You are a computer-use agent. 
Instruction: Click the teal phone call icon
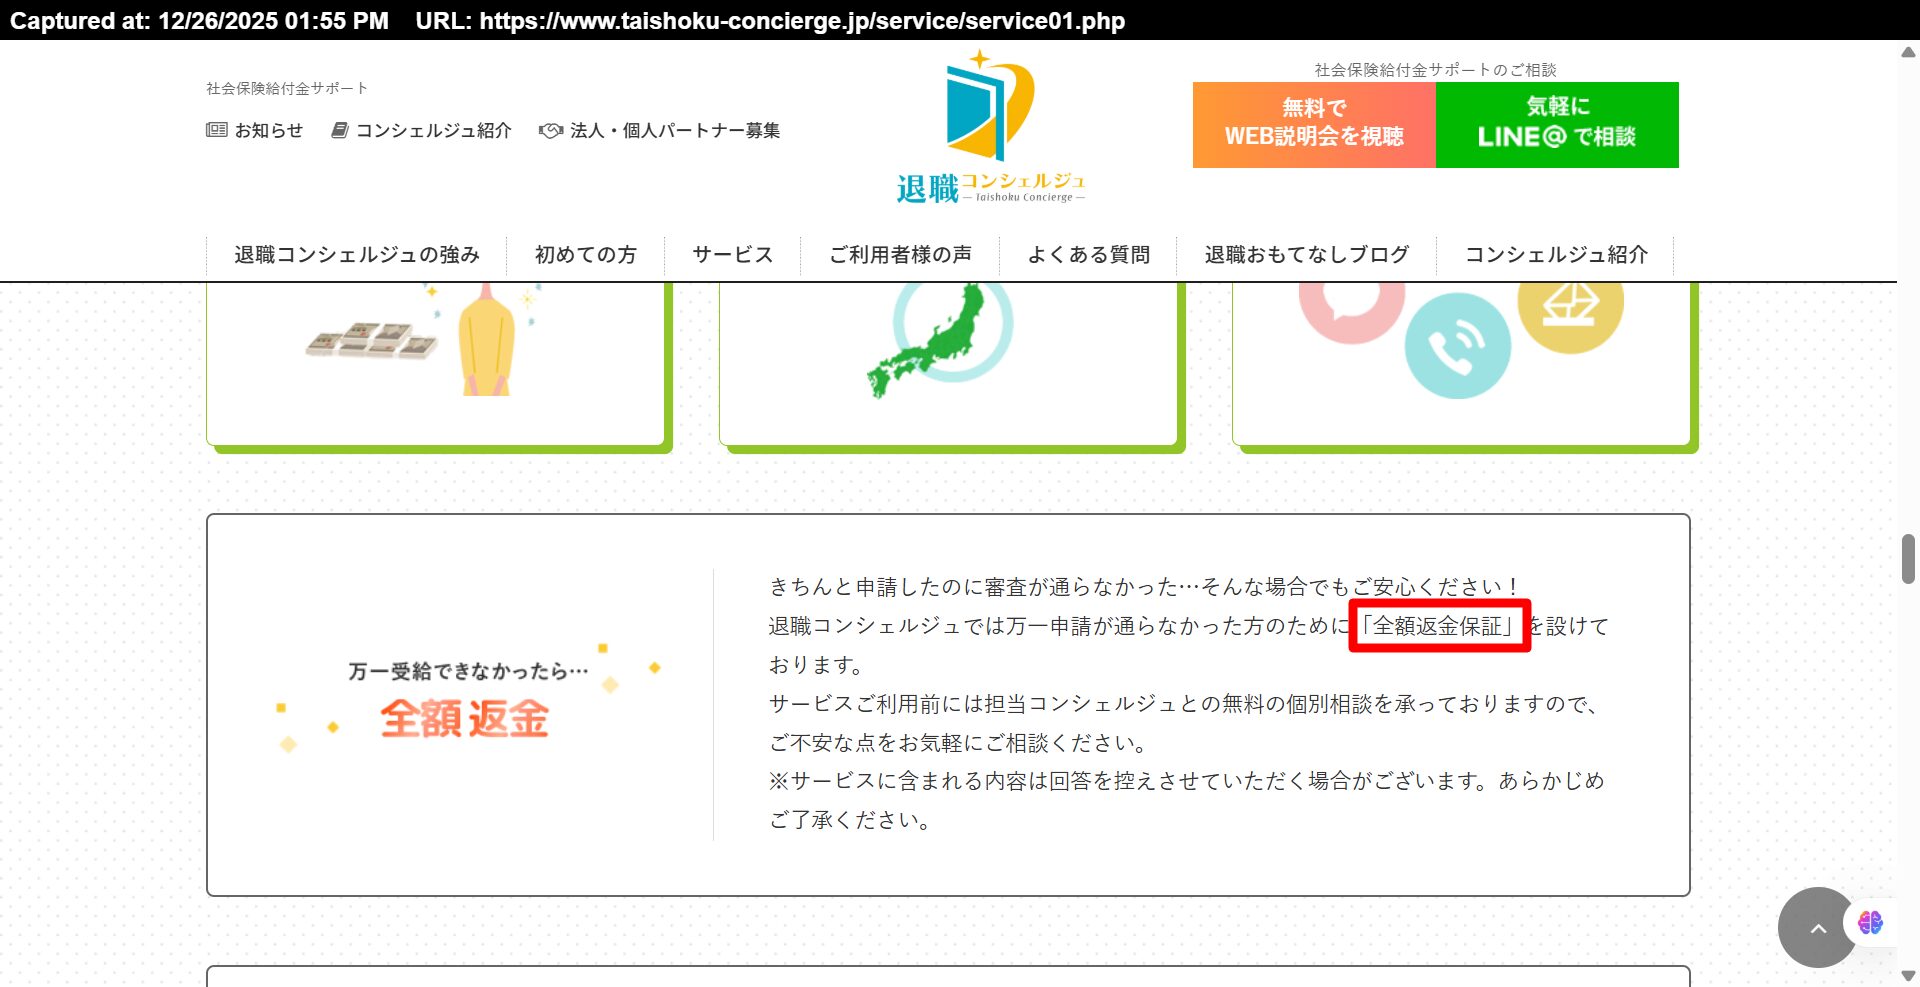tap(1457, 346)
